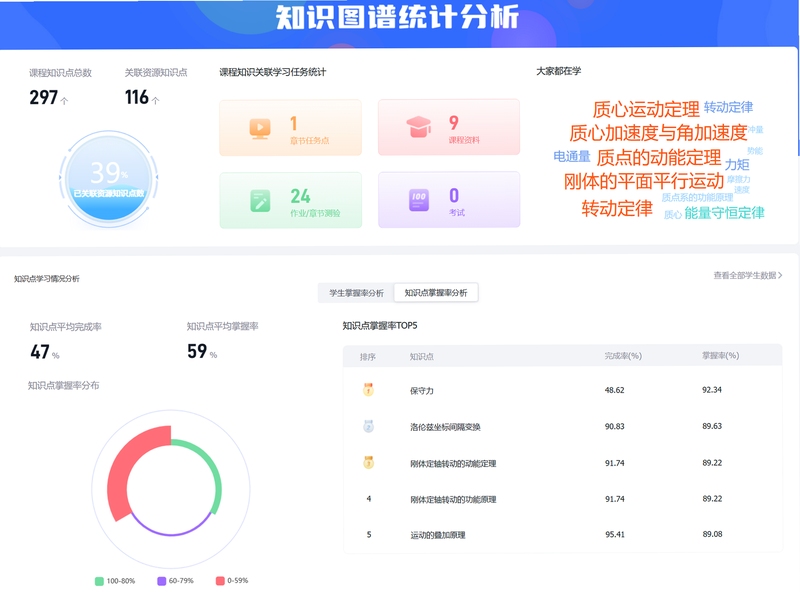
Task: Click the 完成率(%) column header
Action: pyautogui.click(x=623, y=356)
